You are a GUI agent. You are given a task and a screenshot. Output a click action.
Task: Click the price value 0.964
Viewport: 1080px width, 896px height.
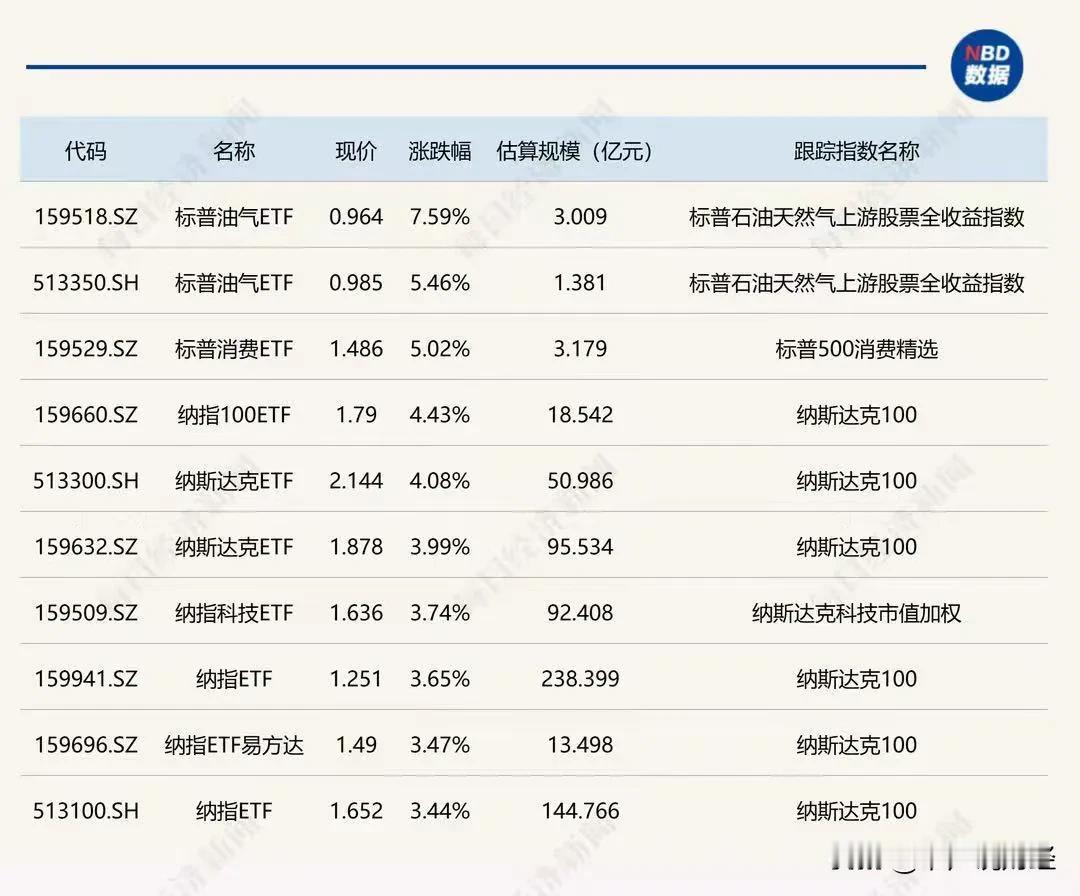(356, 217)
